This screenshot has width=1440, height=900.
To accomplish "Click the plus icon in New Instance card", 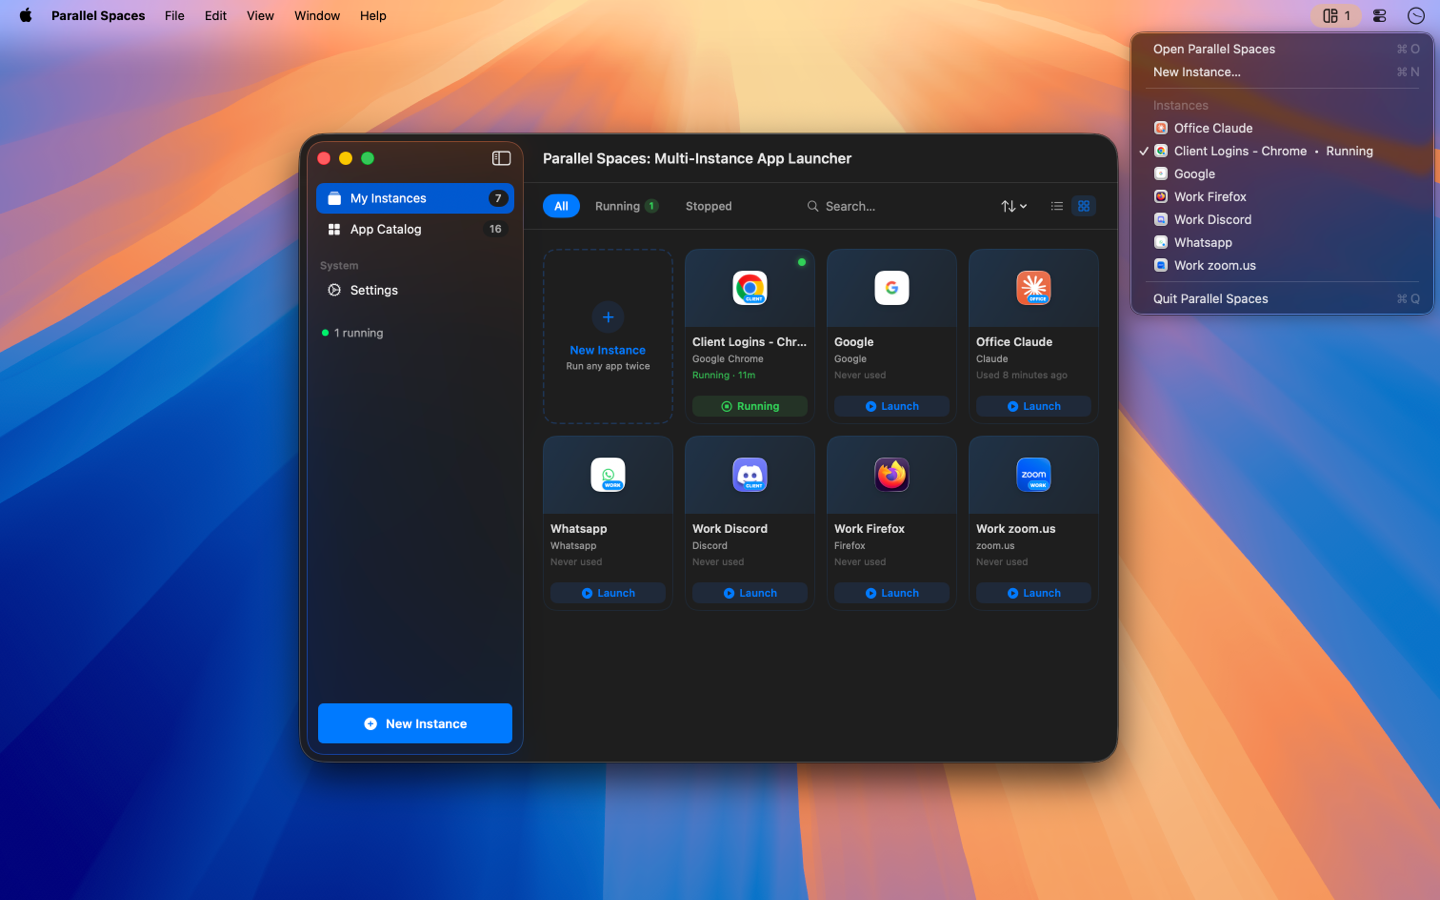I will [608, 317].
